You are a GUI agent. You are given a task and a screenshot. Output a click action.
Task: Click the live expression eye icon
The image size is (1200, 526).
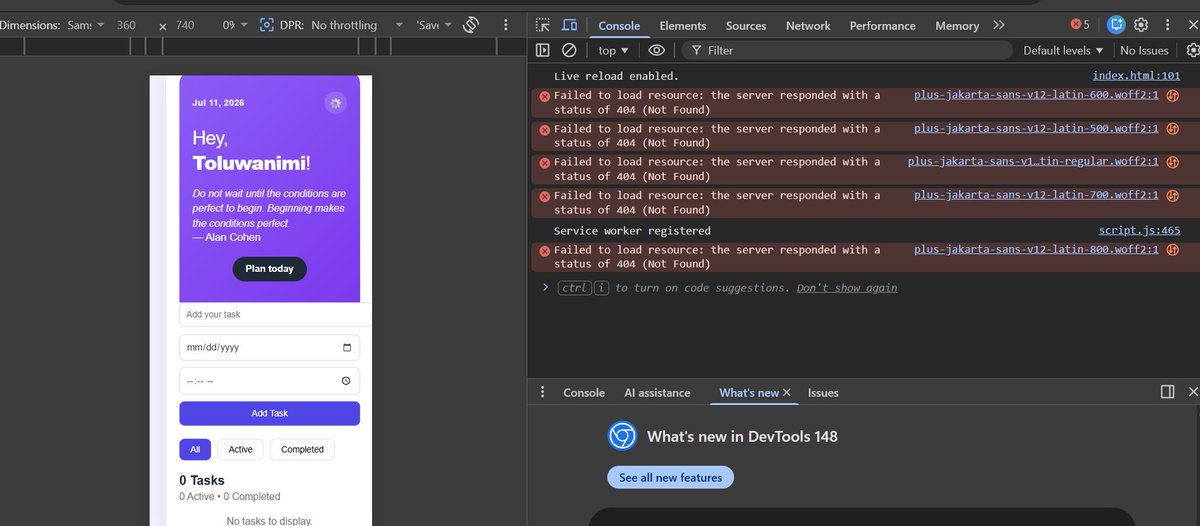(x=656, y=50)
